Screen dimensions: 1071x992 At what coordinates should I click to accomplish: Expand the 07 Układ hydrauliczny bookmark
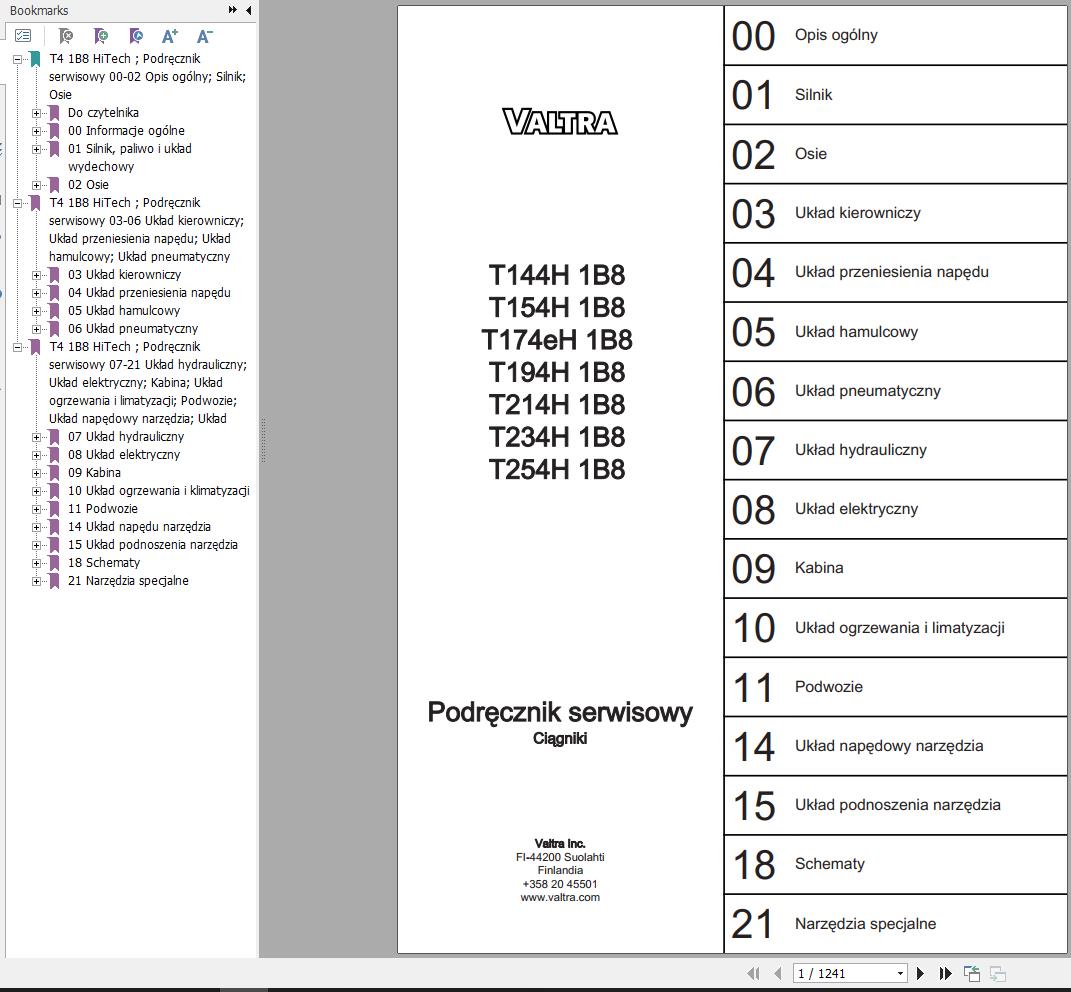coord(36,437)
